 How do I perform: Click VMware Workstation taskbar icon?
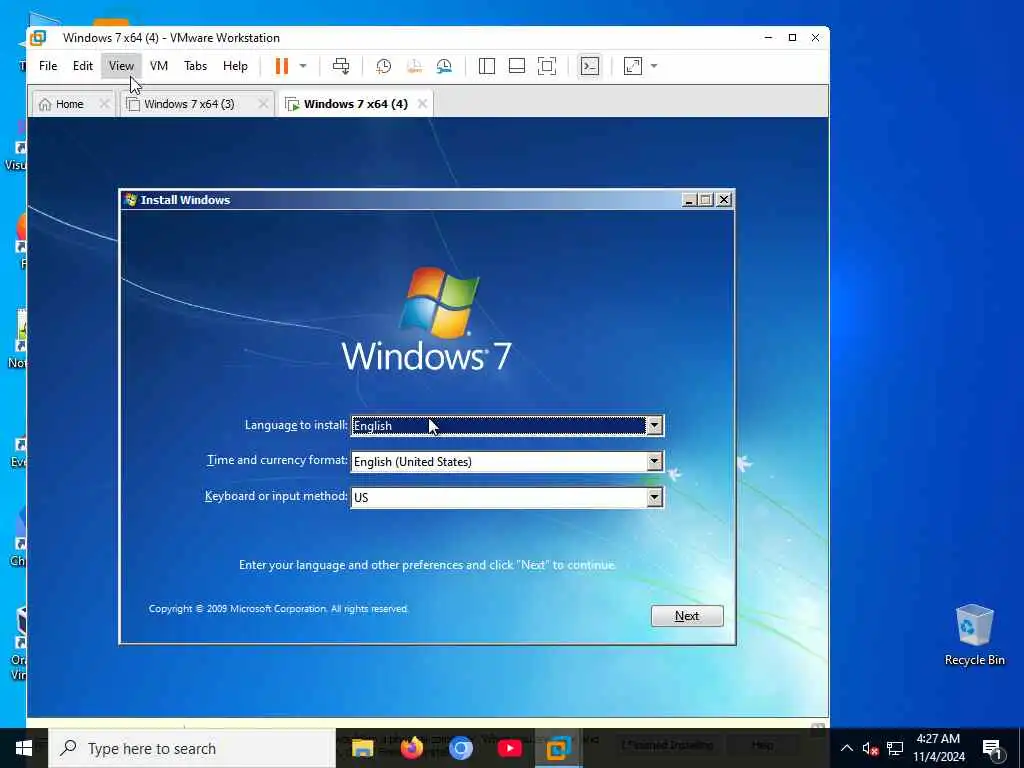pyautogui.click(x=559, y=748)
